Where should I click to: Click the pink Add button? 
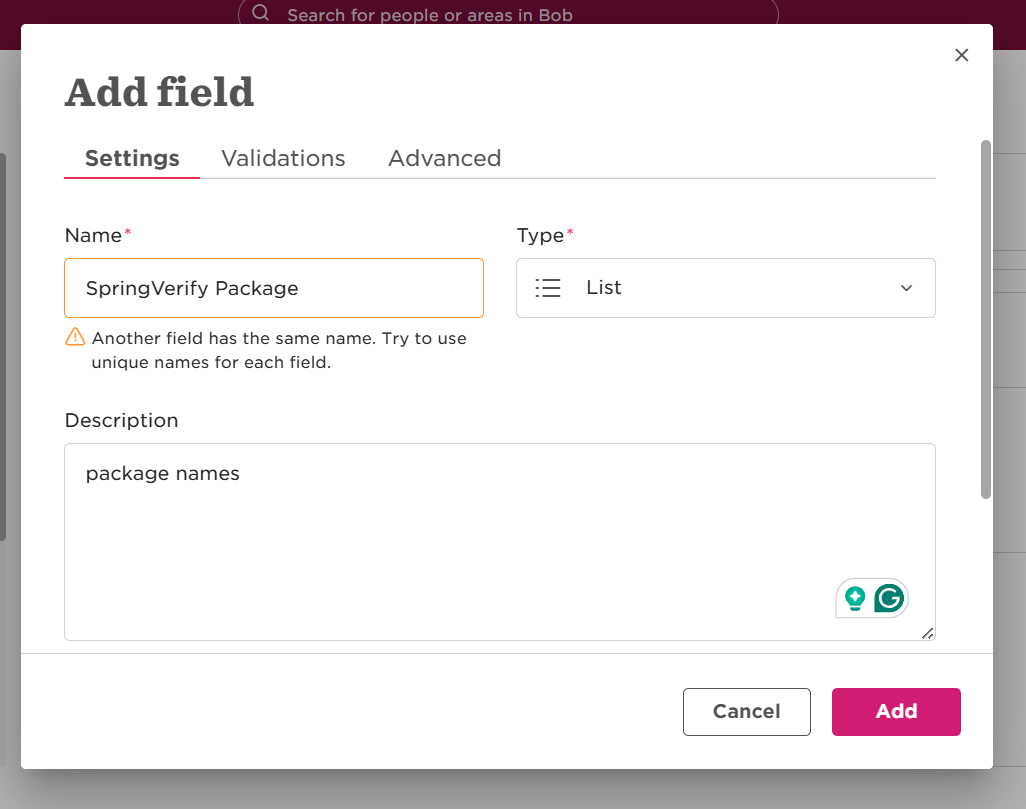(896, 711)
